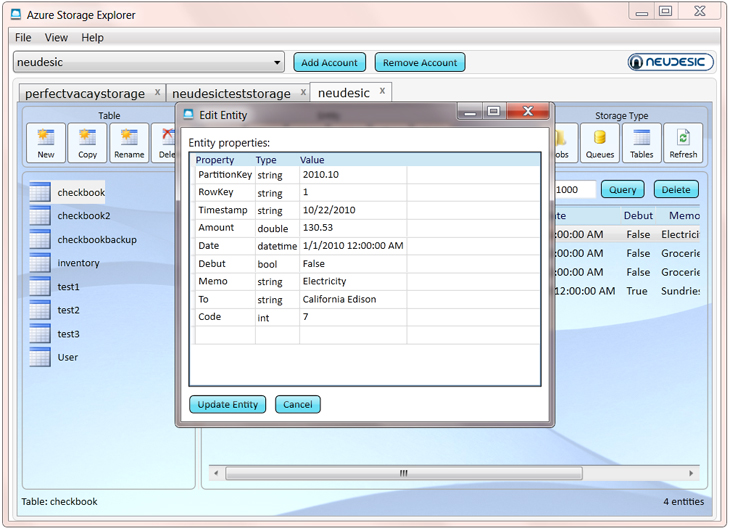Click the Azure Storage Explorer title icon
The image size is (730, 531).
(x=16, y=14)
